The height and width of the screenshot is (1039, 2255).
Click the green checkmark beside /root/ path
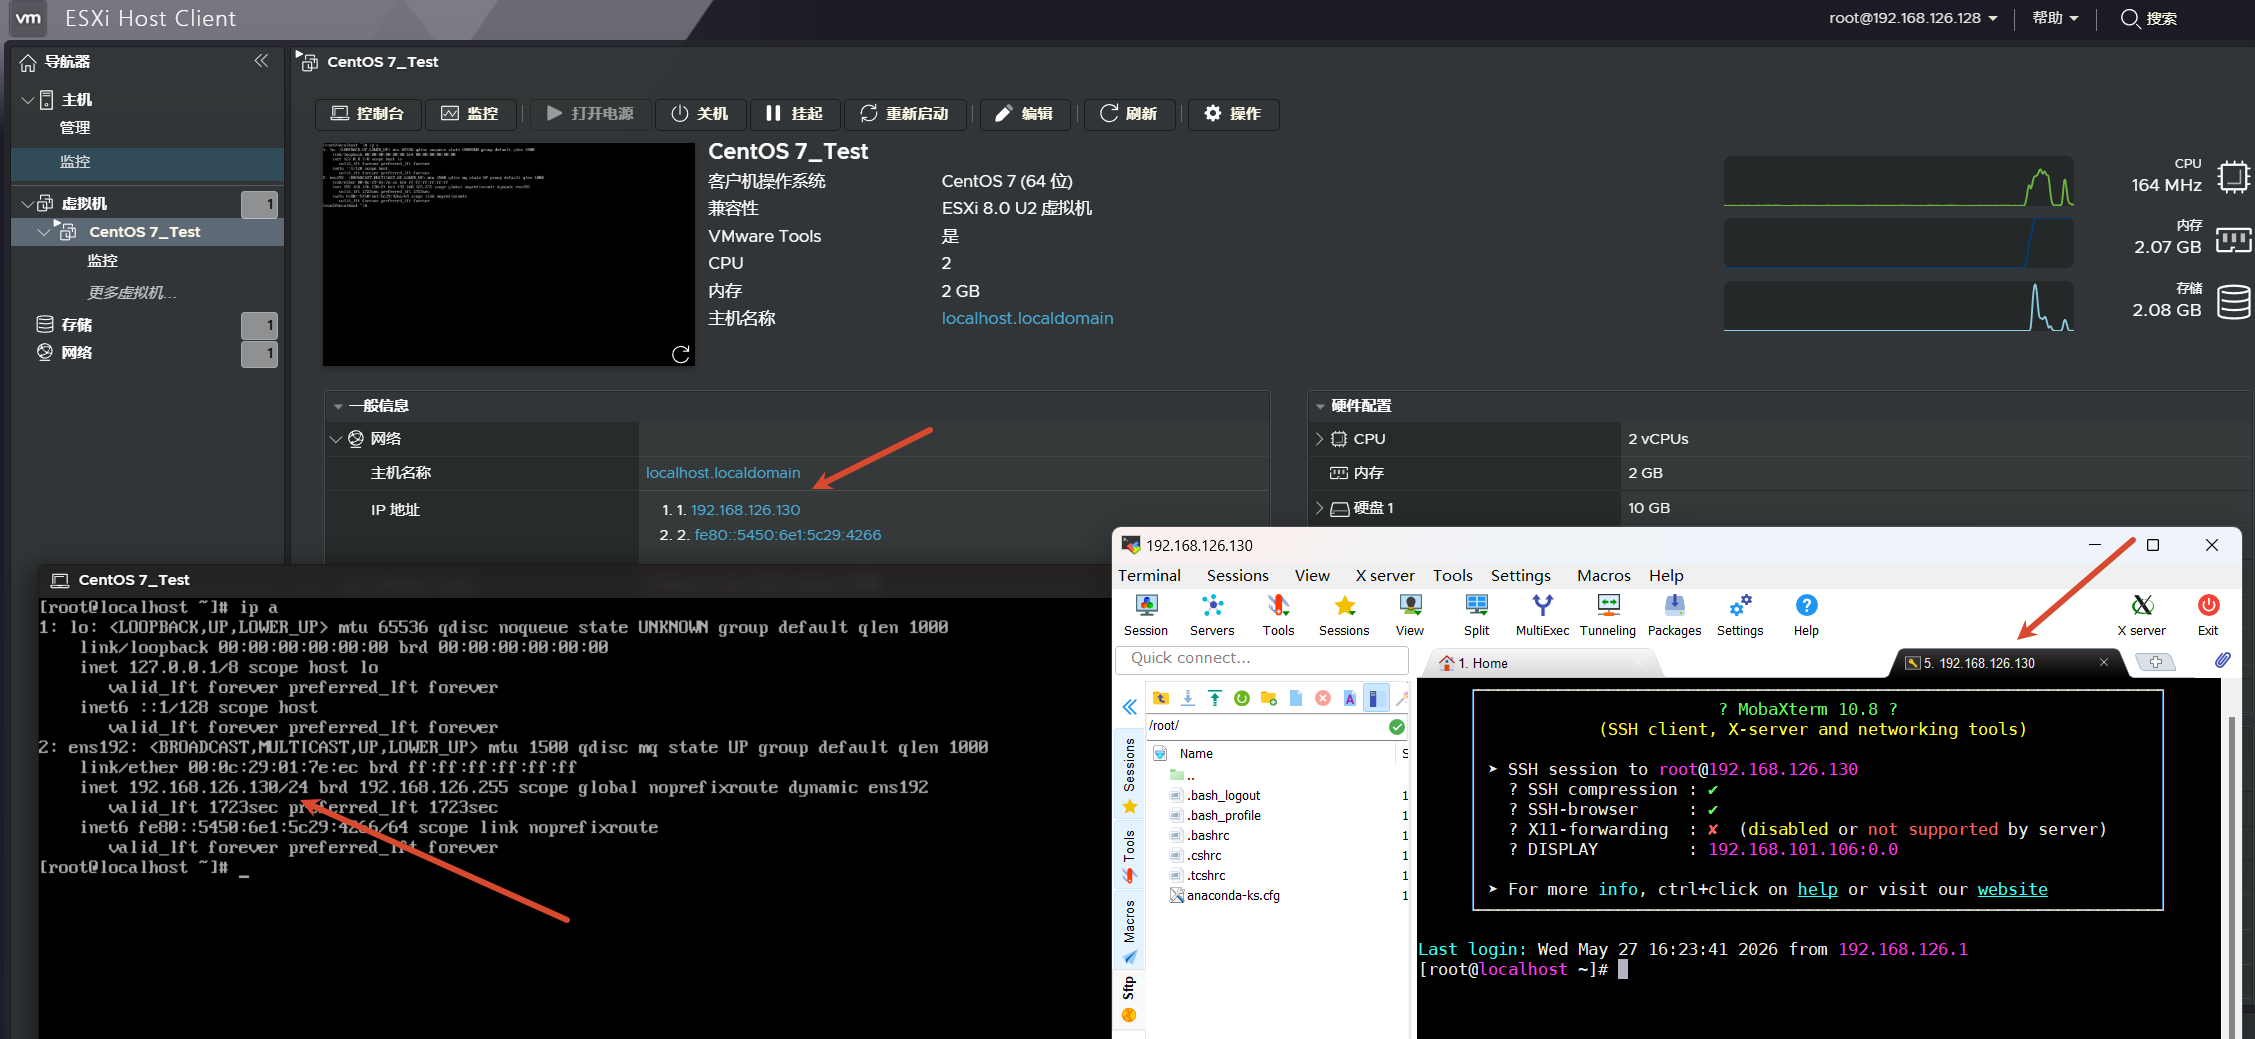click(1397, 726)
